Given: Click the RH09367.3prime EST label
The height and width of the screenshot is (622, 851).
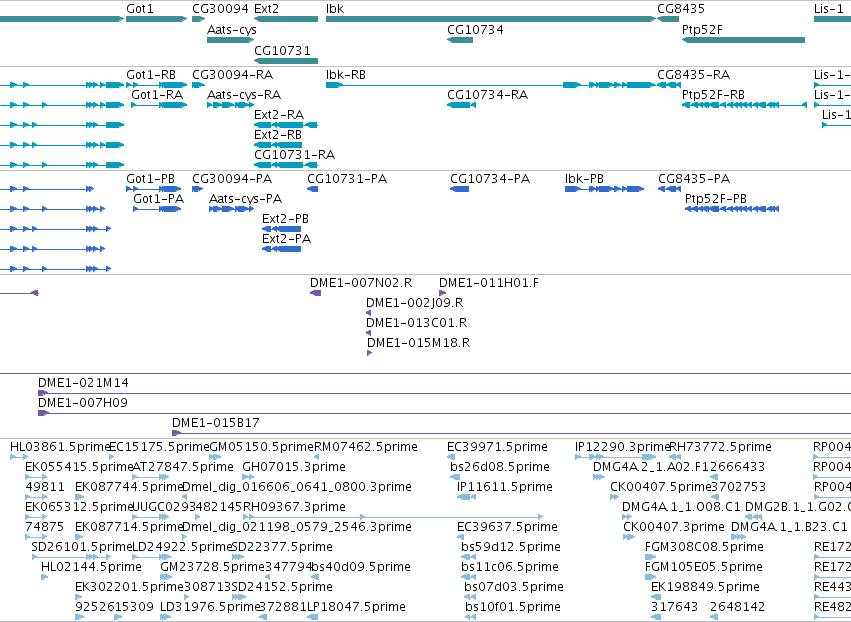Looking at the screenshot, I should [x=294, y=507].
